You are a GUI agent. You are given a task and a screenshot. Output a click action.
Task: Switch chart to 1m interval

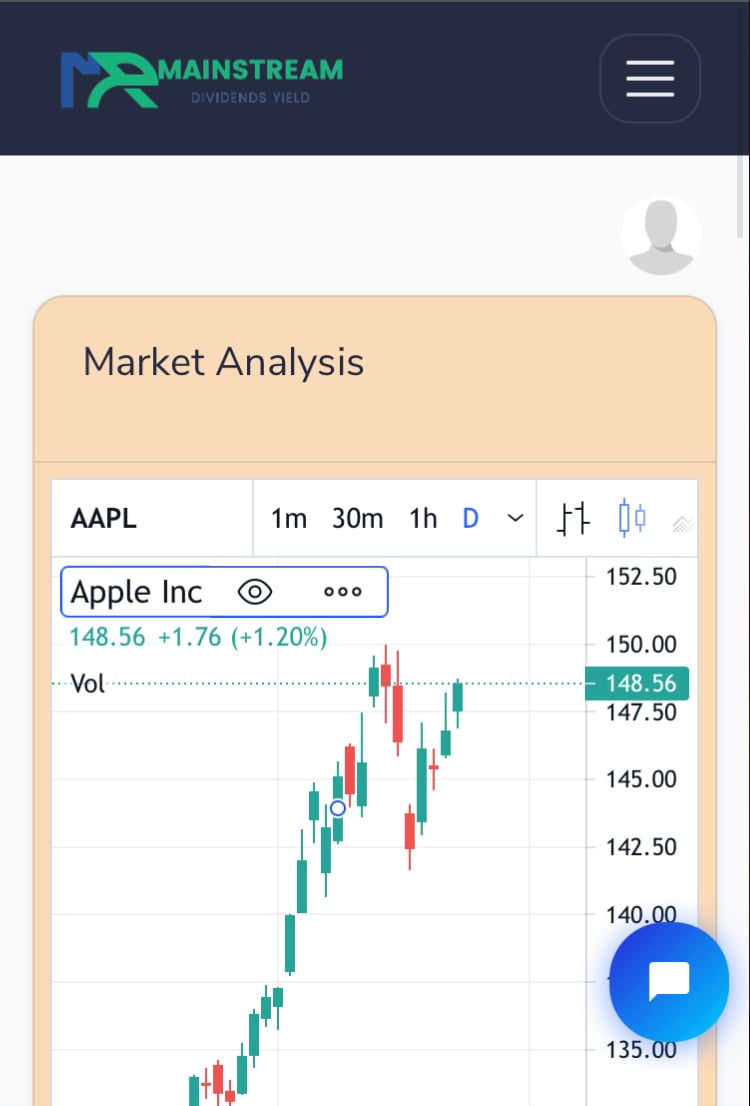tap(289, 519)
